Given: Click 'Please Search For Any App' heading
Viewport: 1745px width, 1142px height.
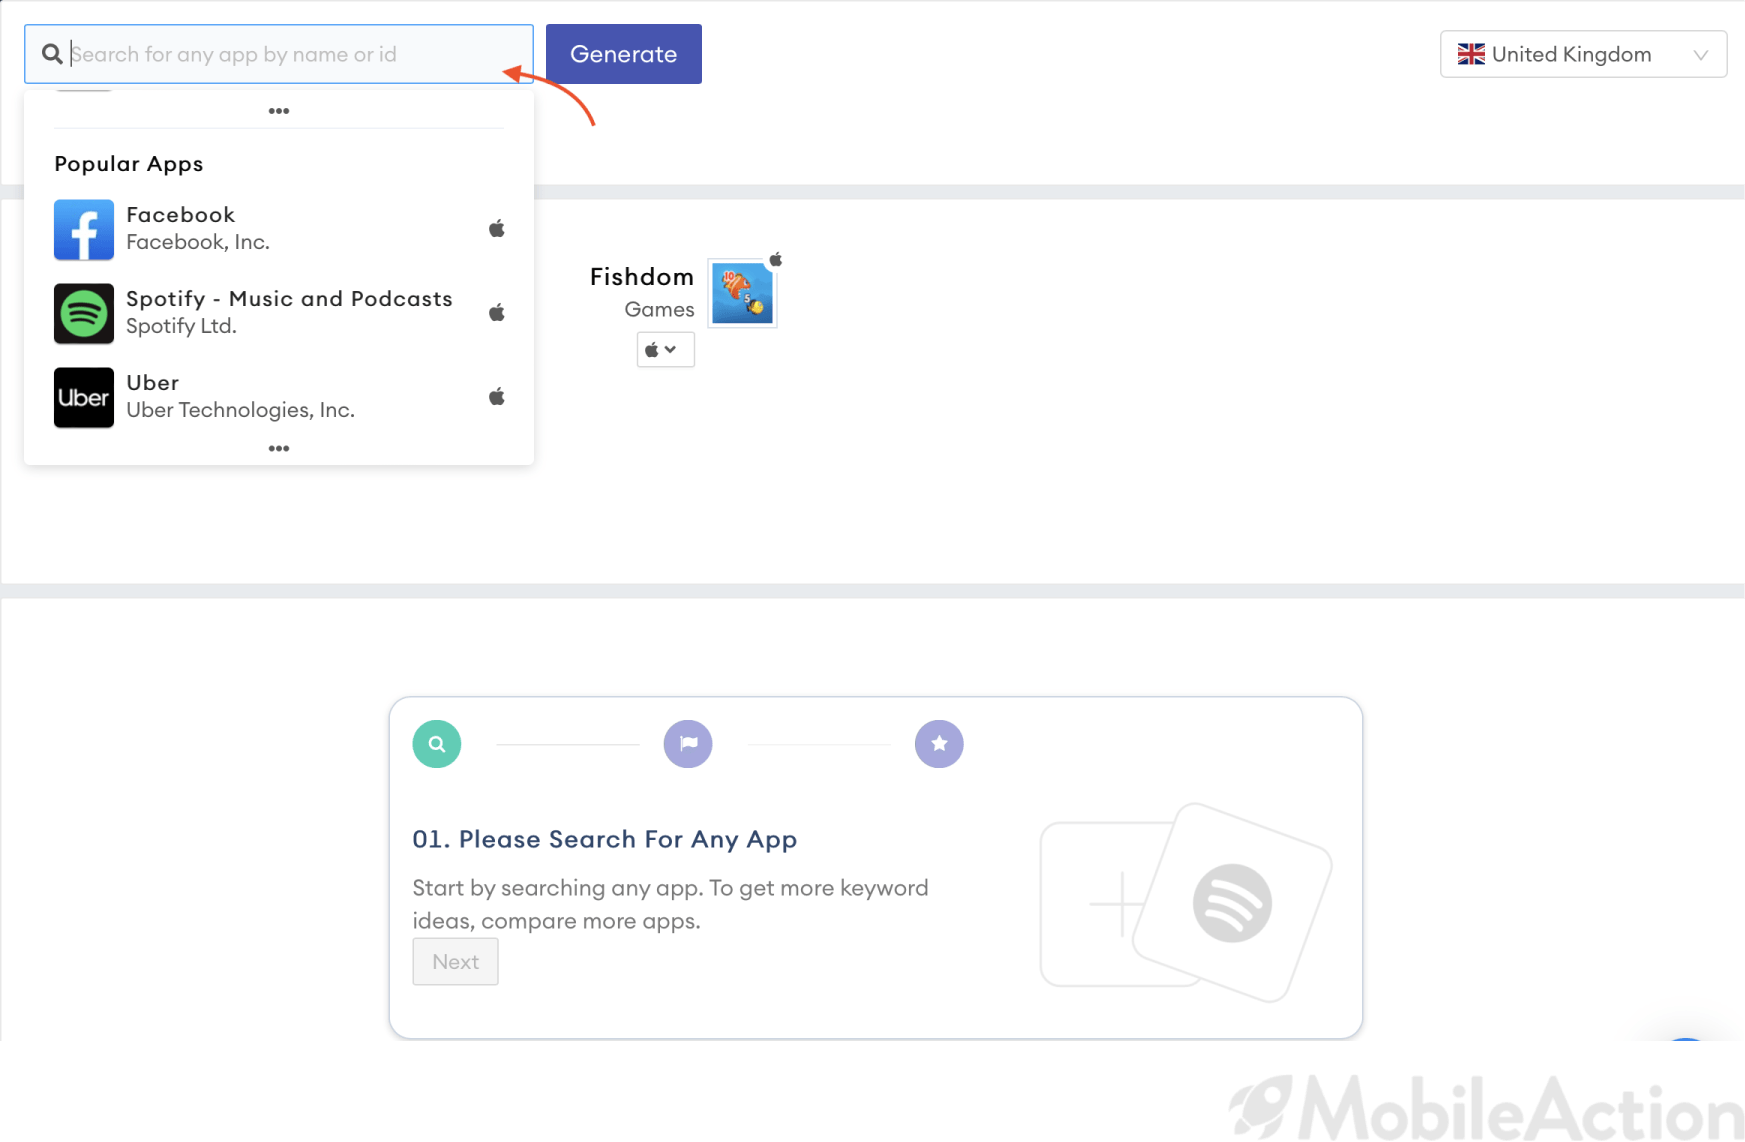Looking at the screenshot, I should point(605,839).
